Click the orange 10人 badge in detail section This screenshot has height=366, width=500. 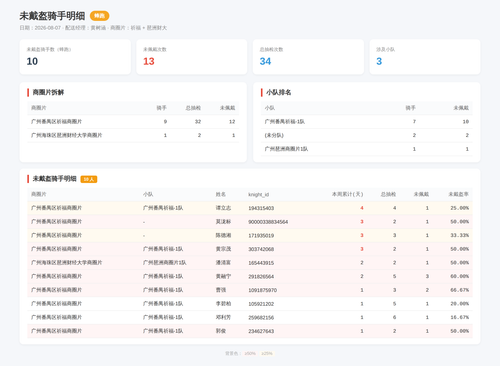pyautogui.click(x=89, y=179)
